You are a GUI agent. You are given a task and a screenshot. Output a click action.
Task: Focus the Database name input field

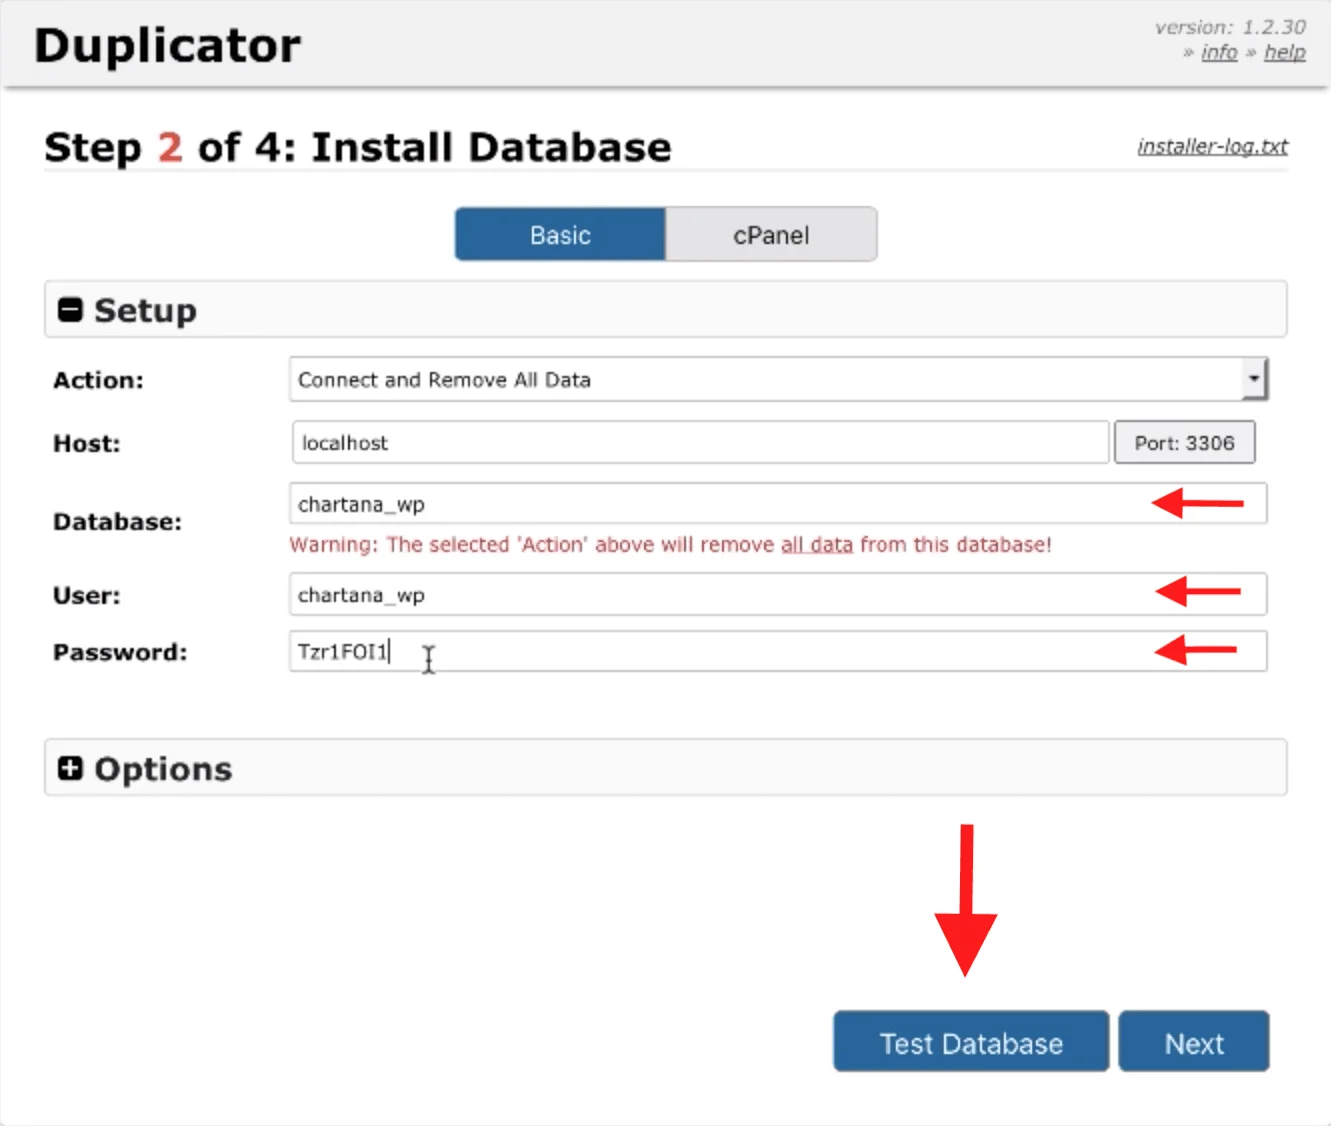tap(778, 504)
